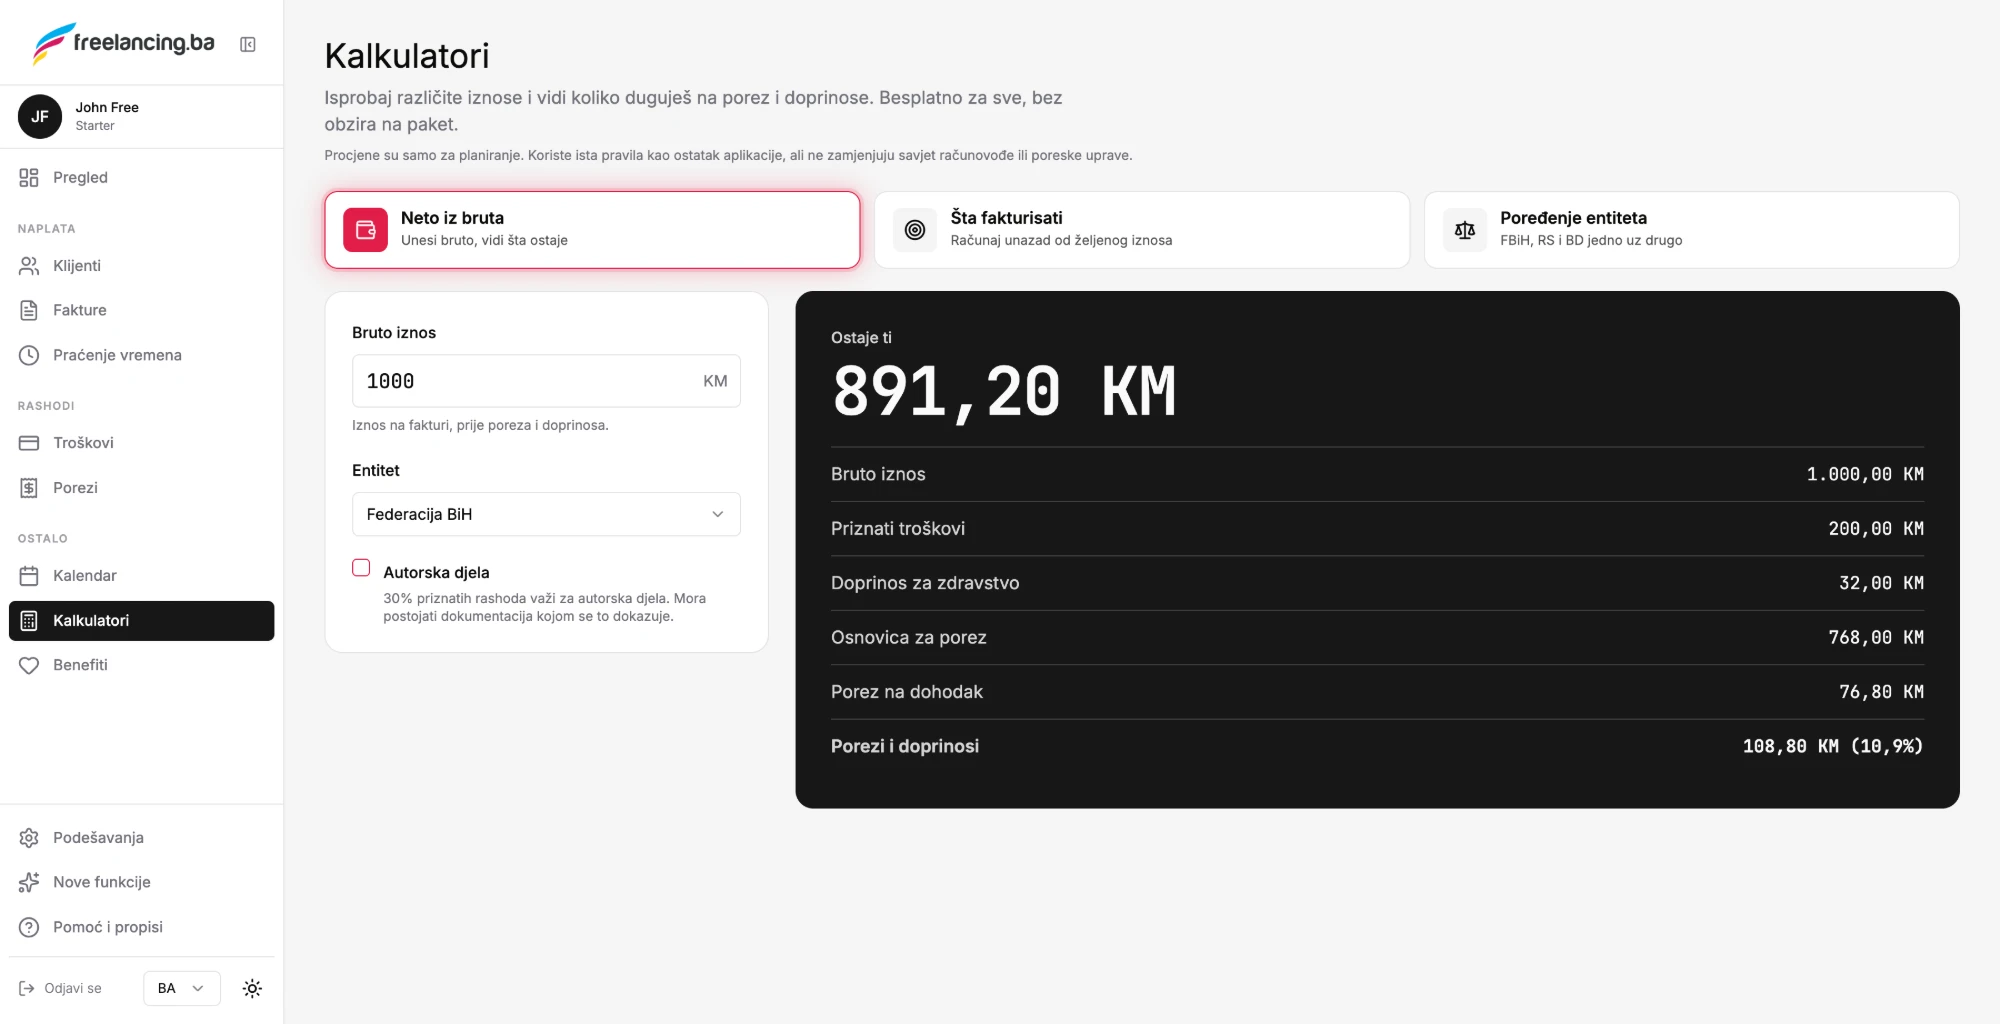The image size is (2000, 1024).
Task: Open the Entitet dropdown Federacija BiH
Action: (x=546, y=514)
